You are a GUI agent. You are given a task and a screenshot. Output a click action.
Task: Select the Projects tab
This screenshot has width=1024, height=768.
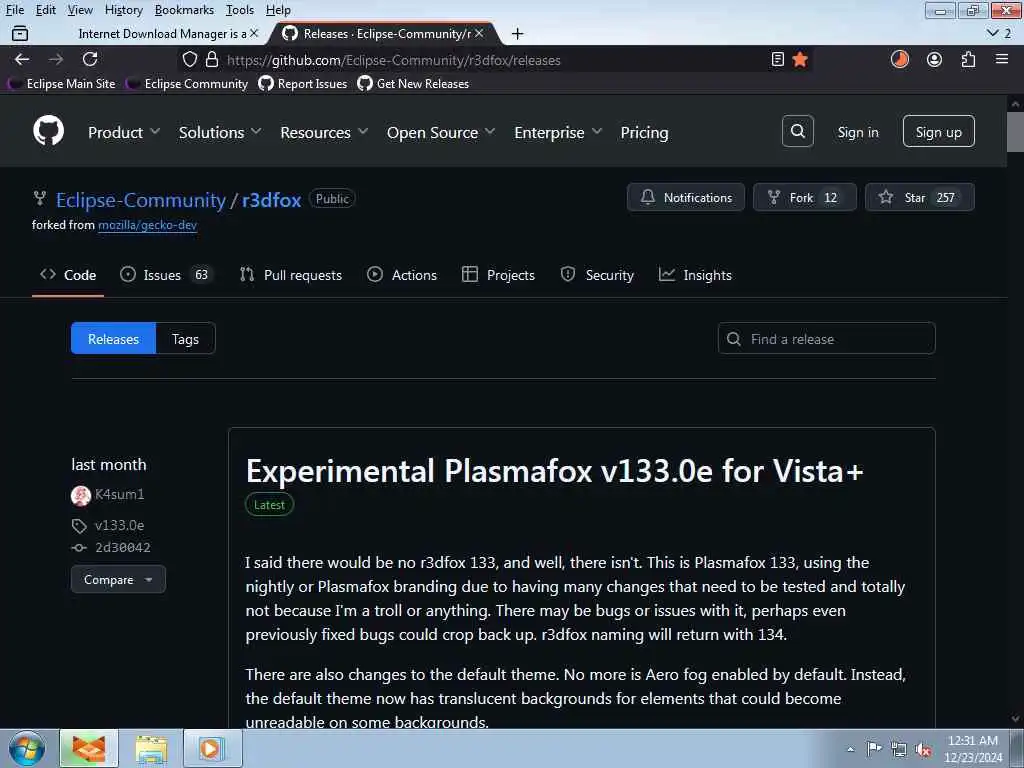[x=498, y=275]
